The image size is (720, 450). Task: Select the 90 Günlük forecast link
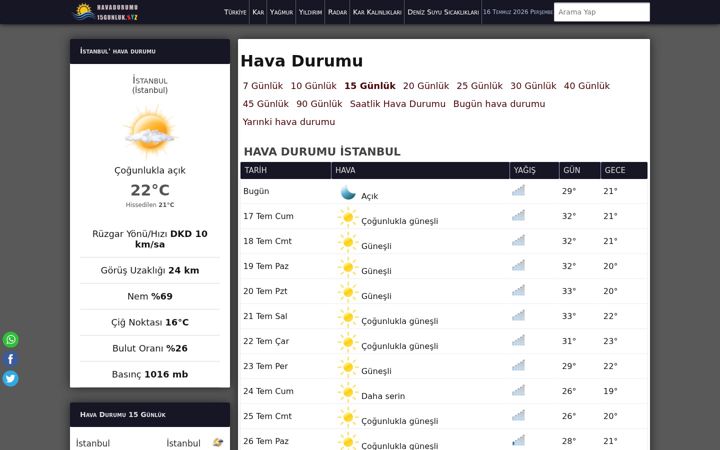[x=319, y=104]
